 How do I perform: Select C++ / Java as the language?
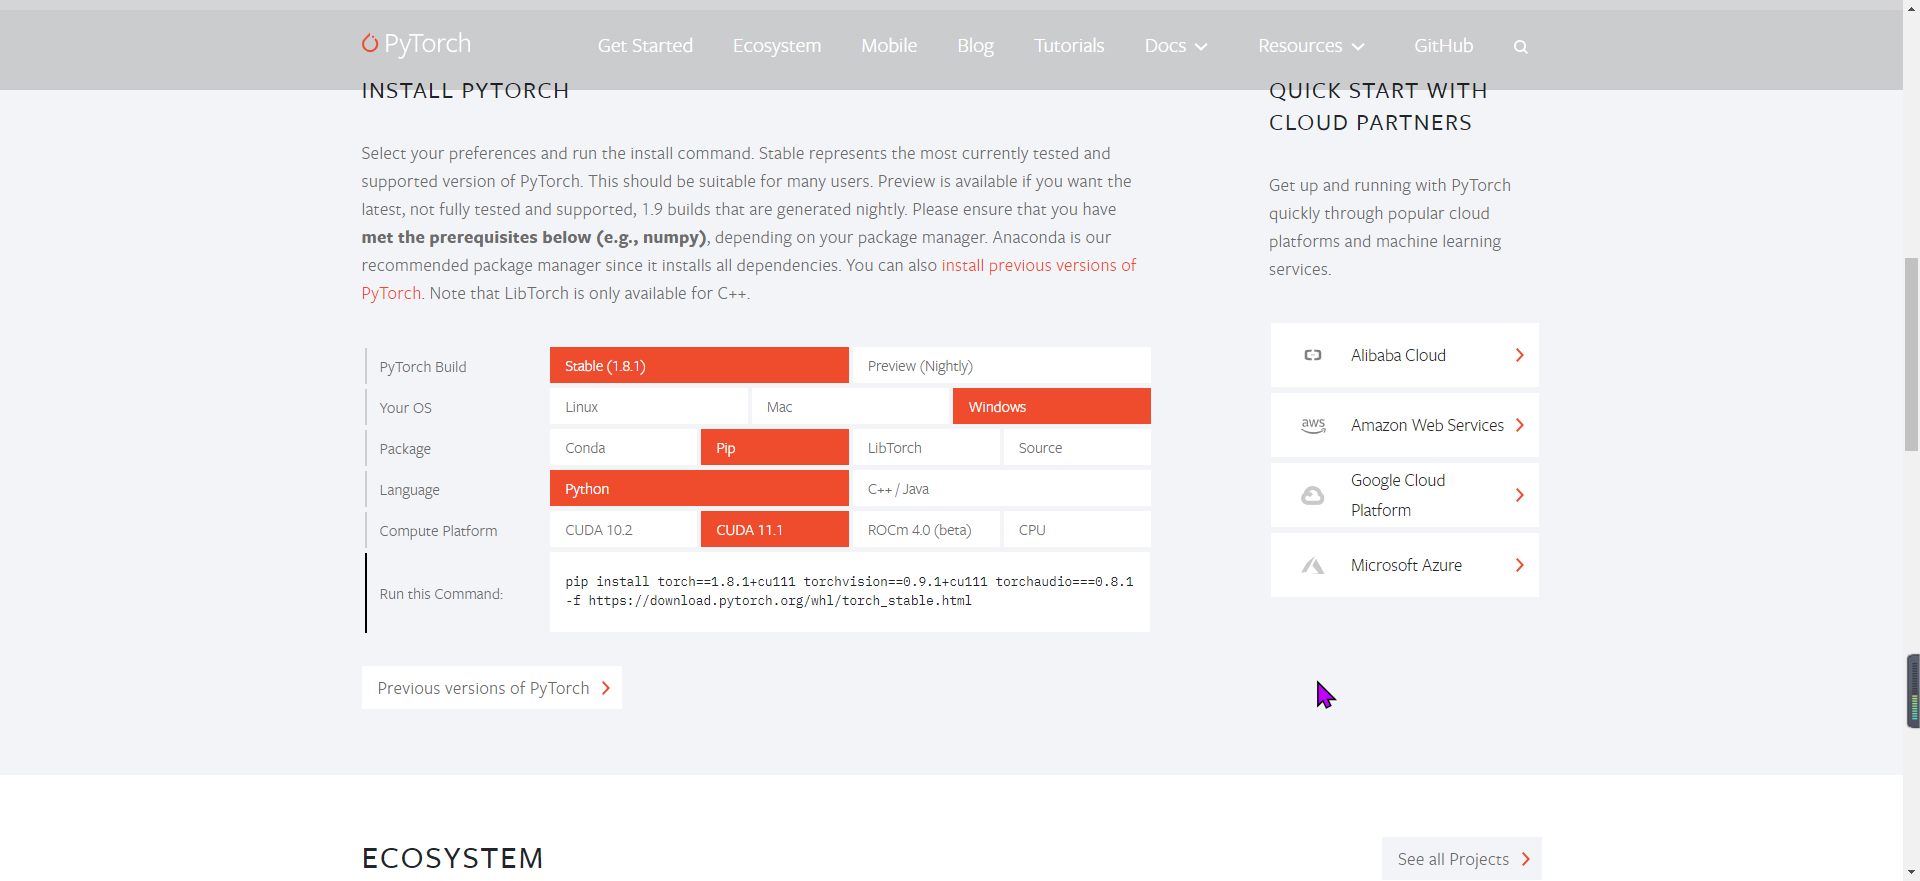pos(1001,488)
